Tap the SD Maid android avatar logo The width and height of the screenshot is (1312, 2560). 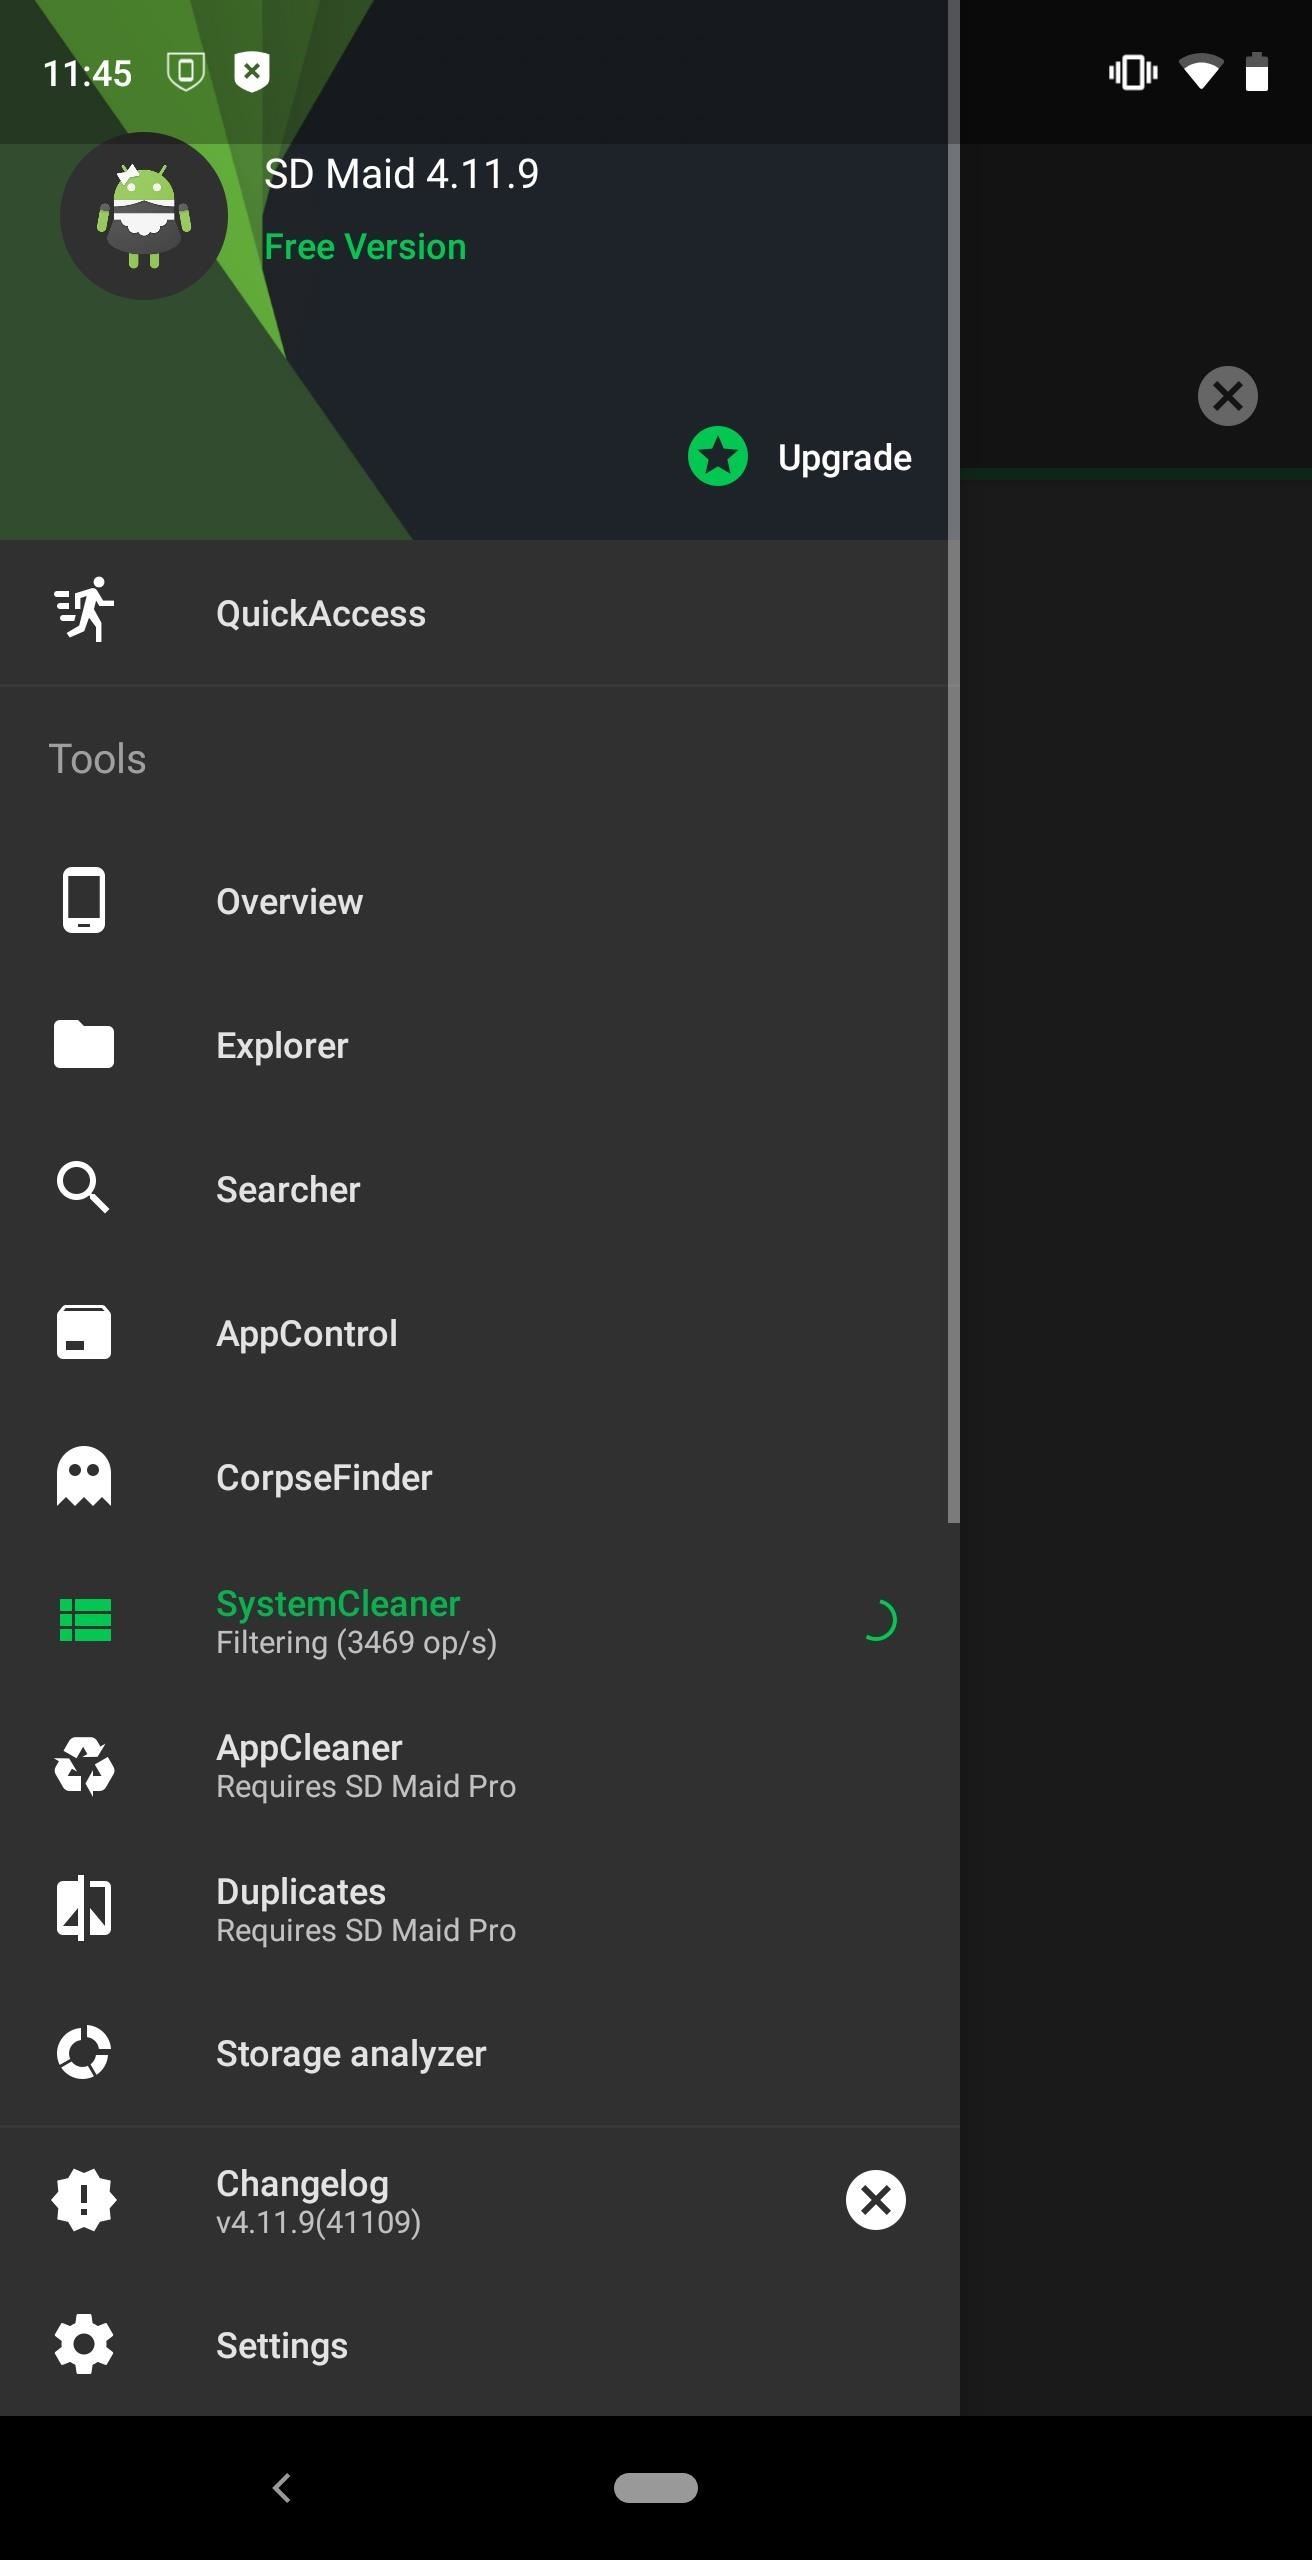coord(144,216)
